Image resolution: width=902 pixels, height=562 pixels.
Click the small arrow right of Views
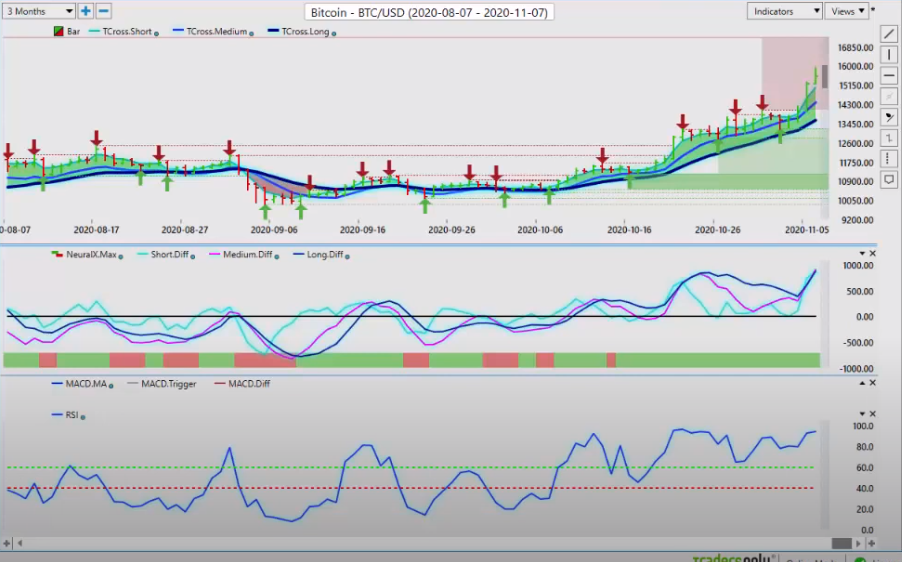coord(873,10)
